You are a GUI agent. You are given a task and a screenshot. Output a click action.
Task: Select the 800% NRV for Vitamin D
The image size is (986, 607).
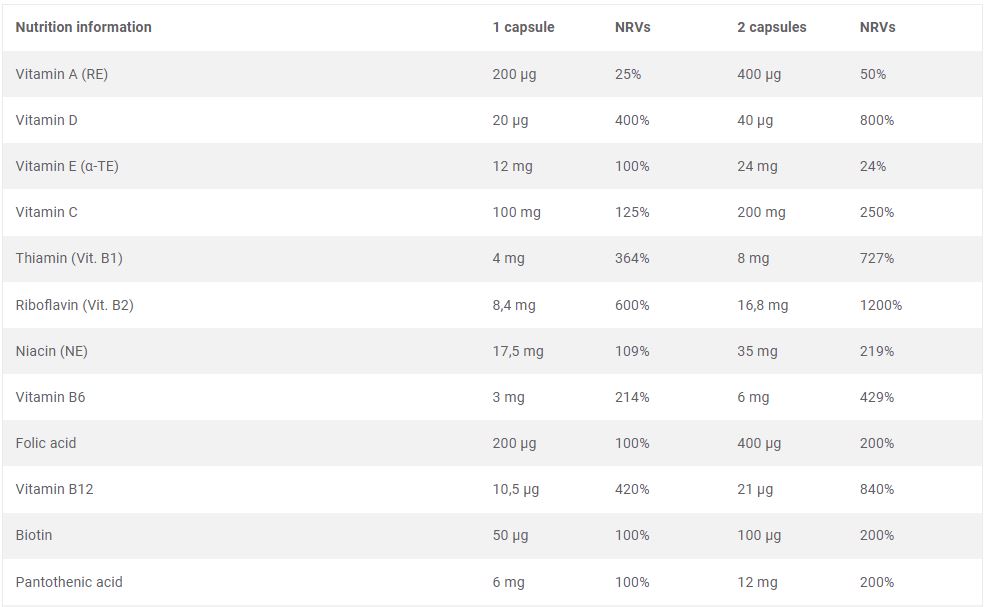[x=877, y=120]
